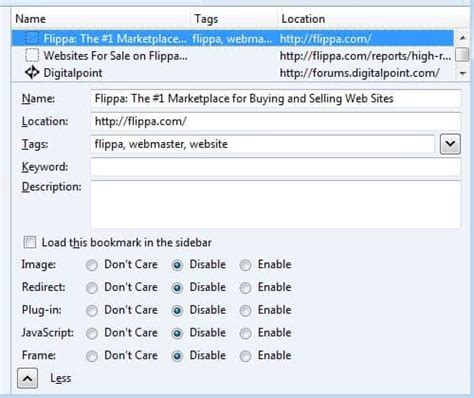Viewport: 474px width, 398px height.
Task: Select Enable for JavaScript
Action: pyautogui.click(x=245, y=333)
